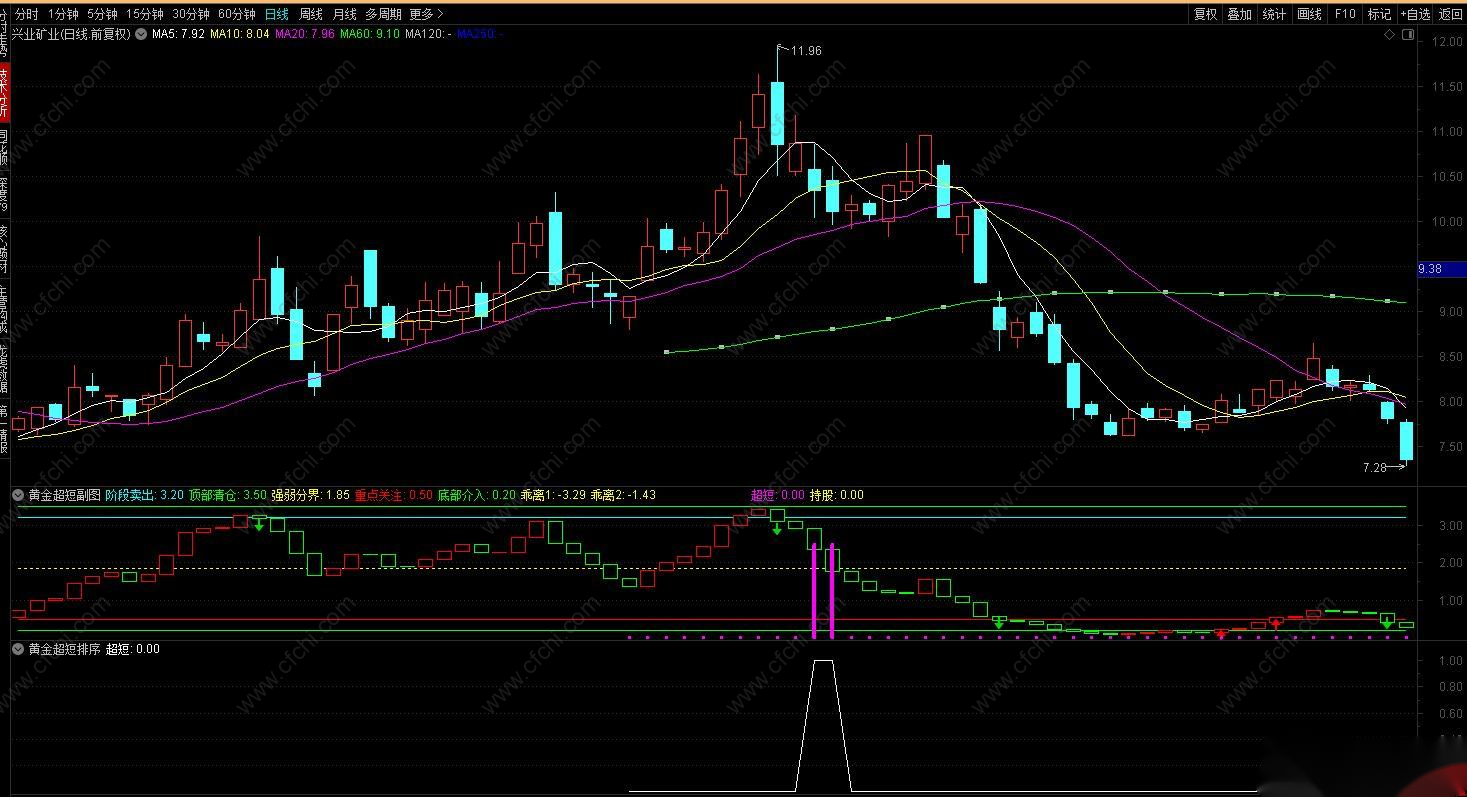Open the F10 company info button

point(1345,14)
